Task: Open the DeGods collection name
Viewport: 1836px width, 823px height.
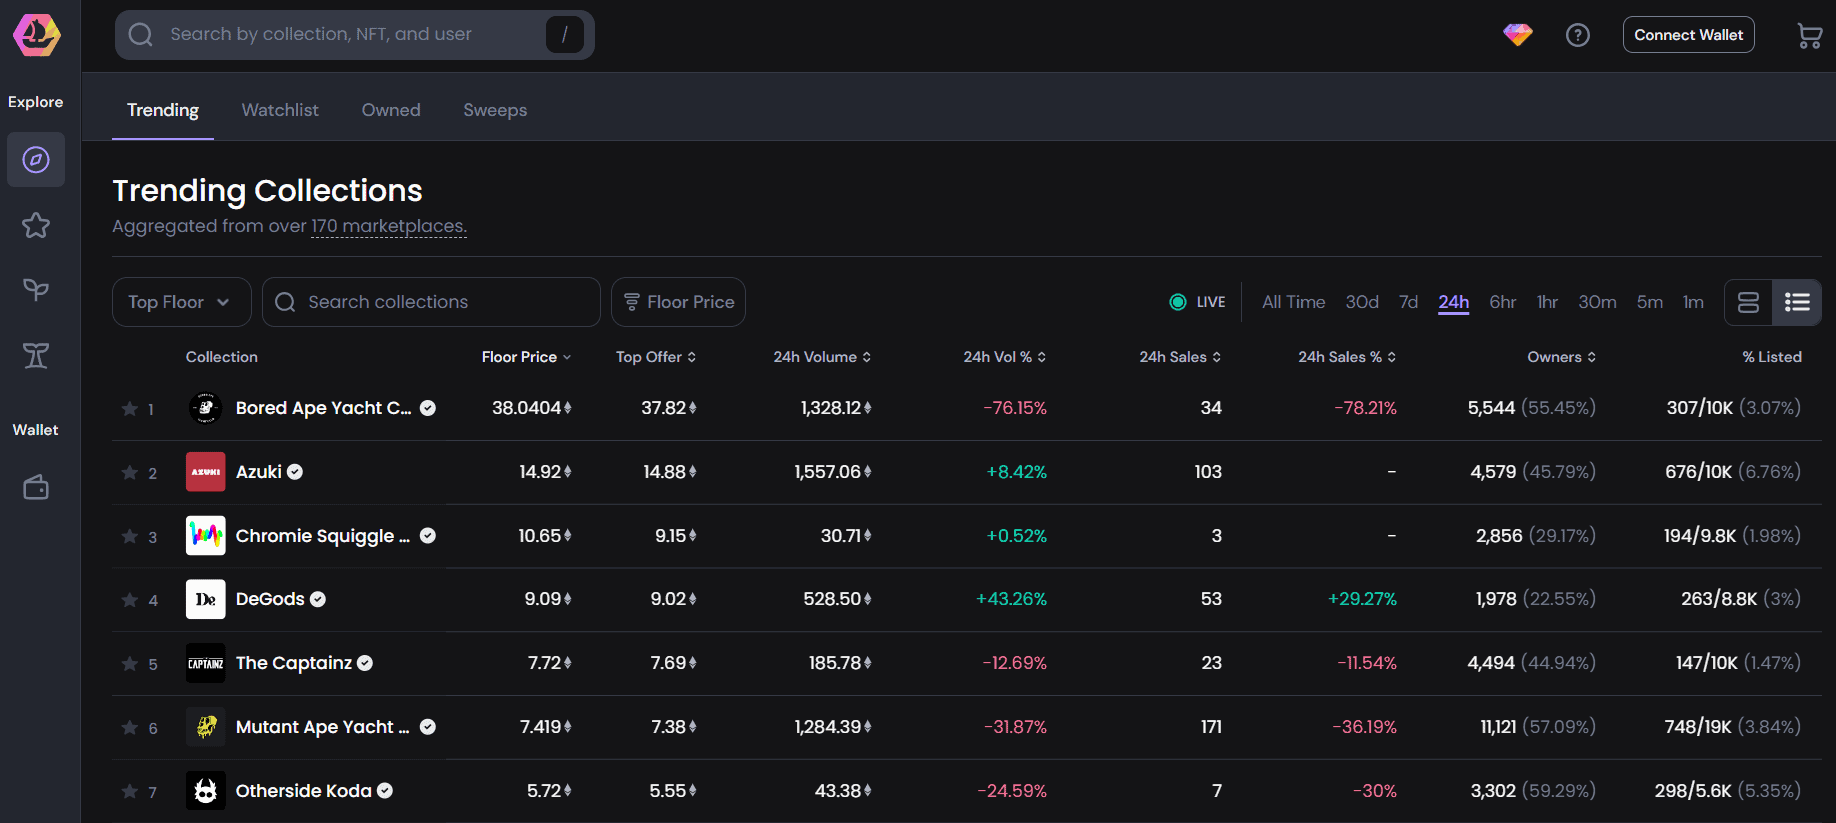Action: point(270,599)
